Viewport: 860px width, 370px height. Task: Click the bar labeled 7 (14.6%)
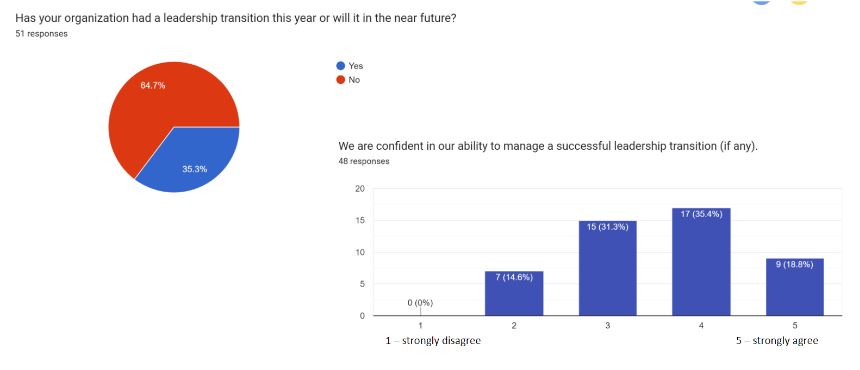514,293
